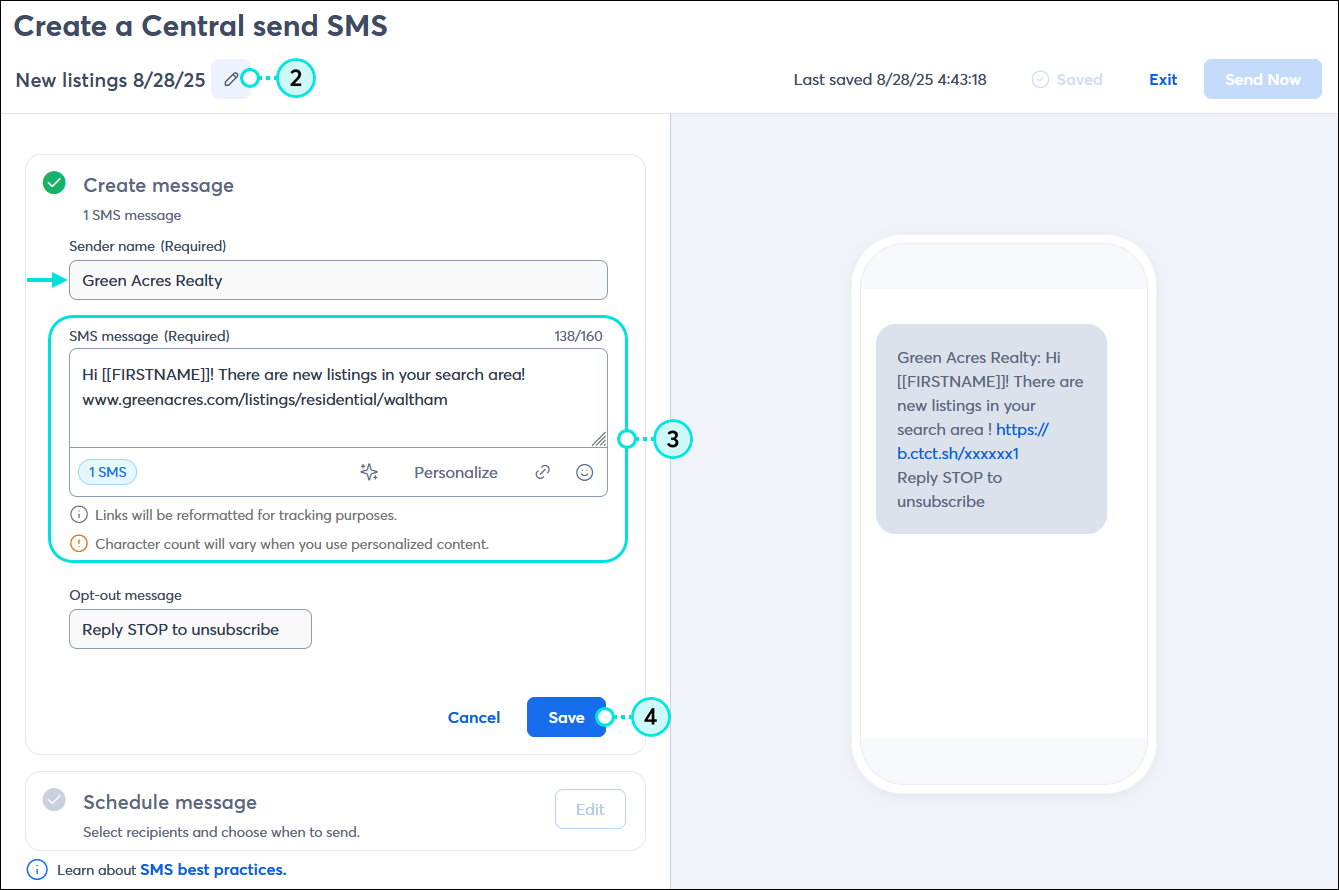This screenshot has height=890, width=1339.
Task: Click the AI sparkle icon in message toolbar
Action: pos(369,471)
